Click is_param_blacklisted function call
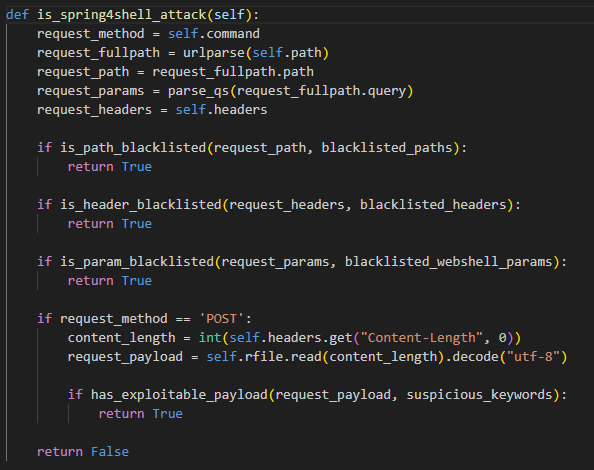This screenshot has height=470, width=594. click(x=137, y=262)
